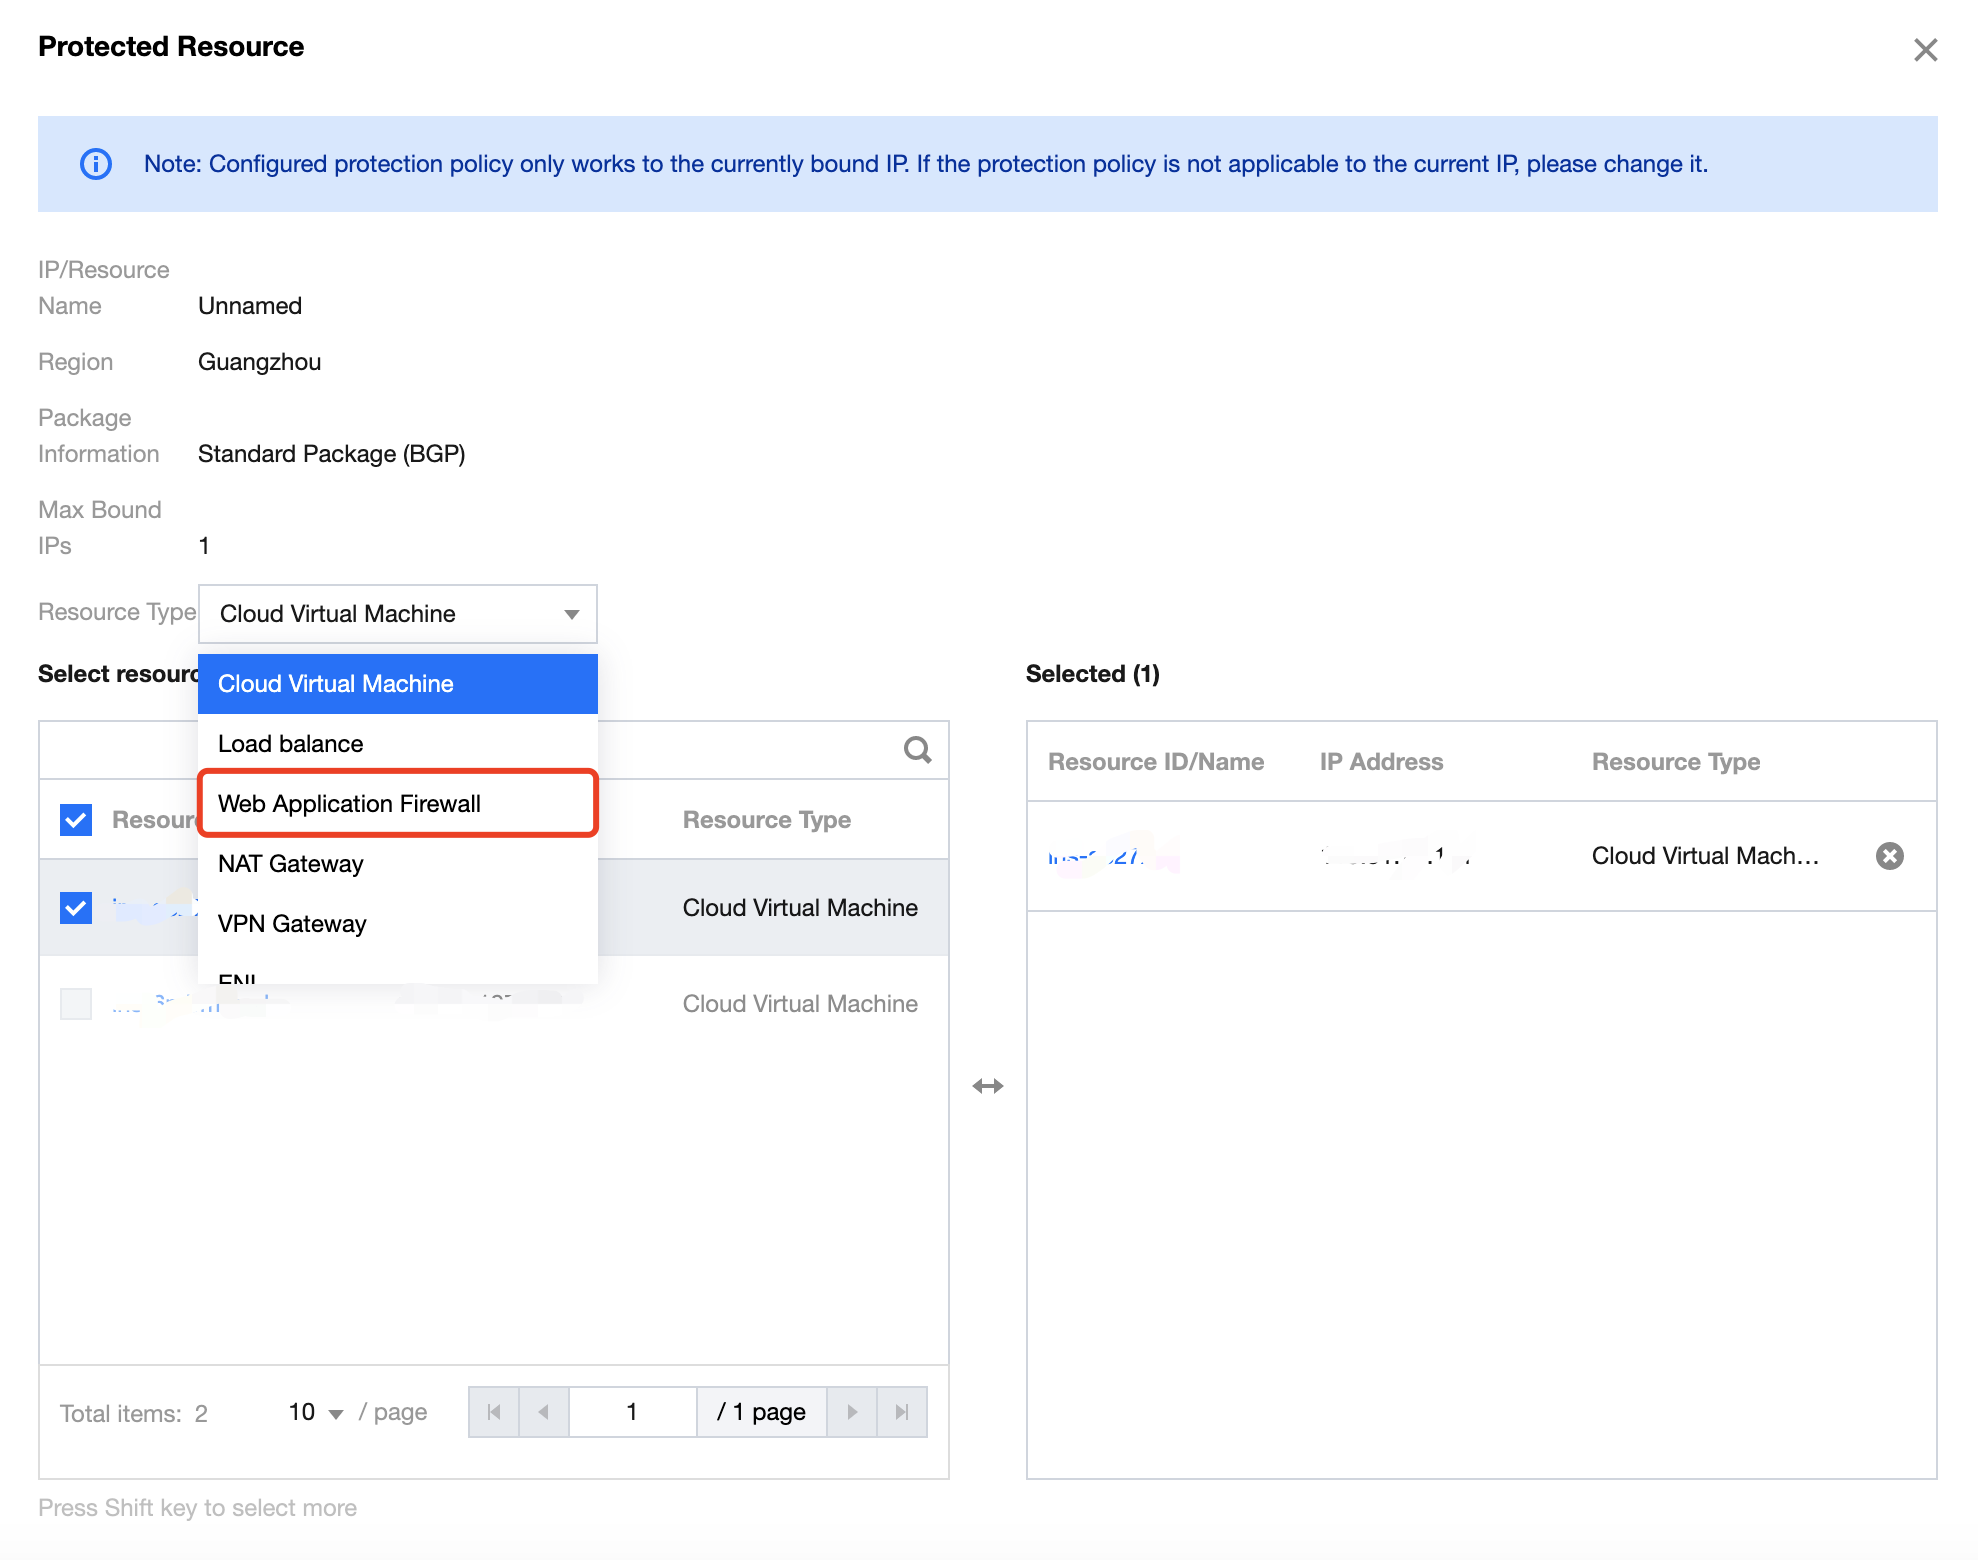Click the info icon in note banner
The width and height of the screenshot is (1978, 1560).
[96, 164]
